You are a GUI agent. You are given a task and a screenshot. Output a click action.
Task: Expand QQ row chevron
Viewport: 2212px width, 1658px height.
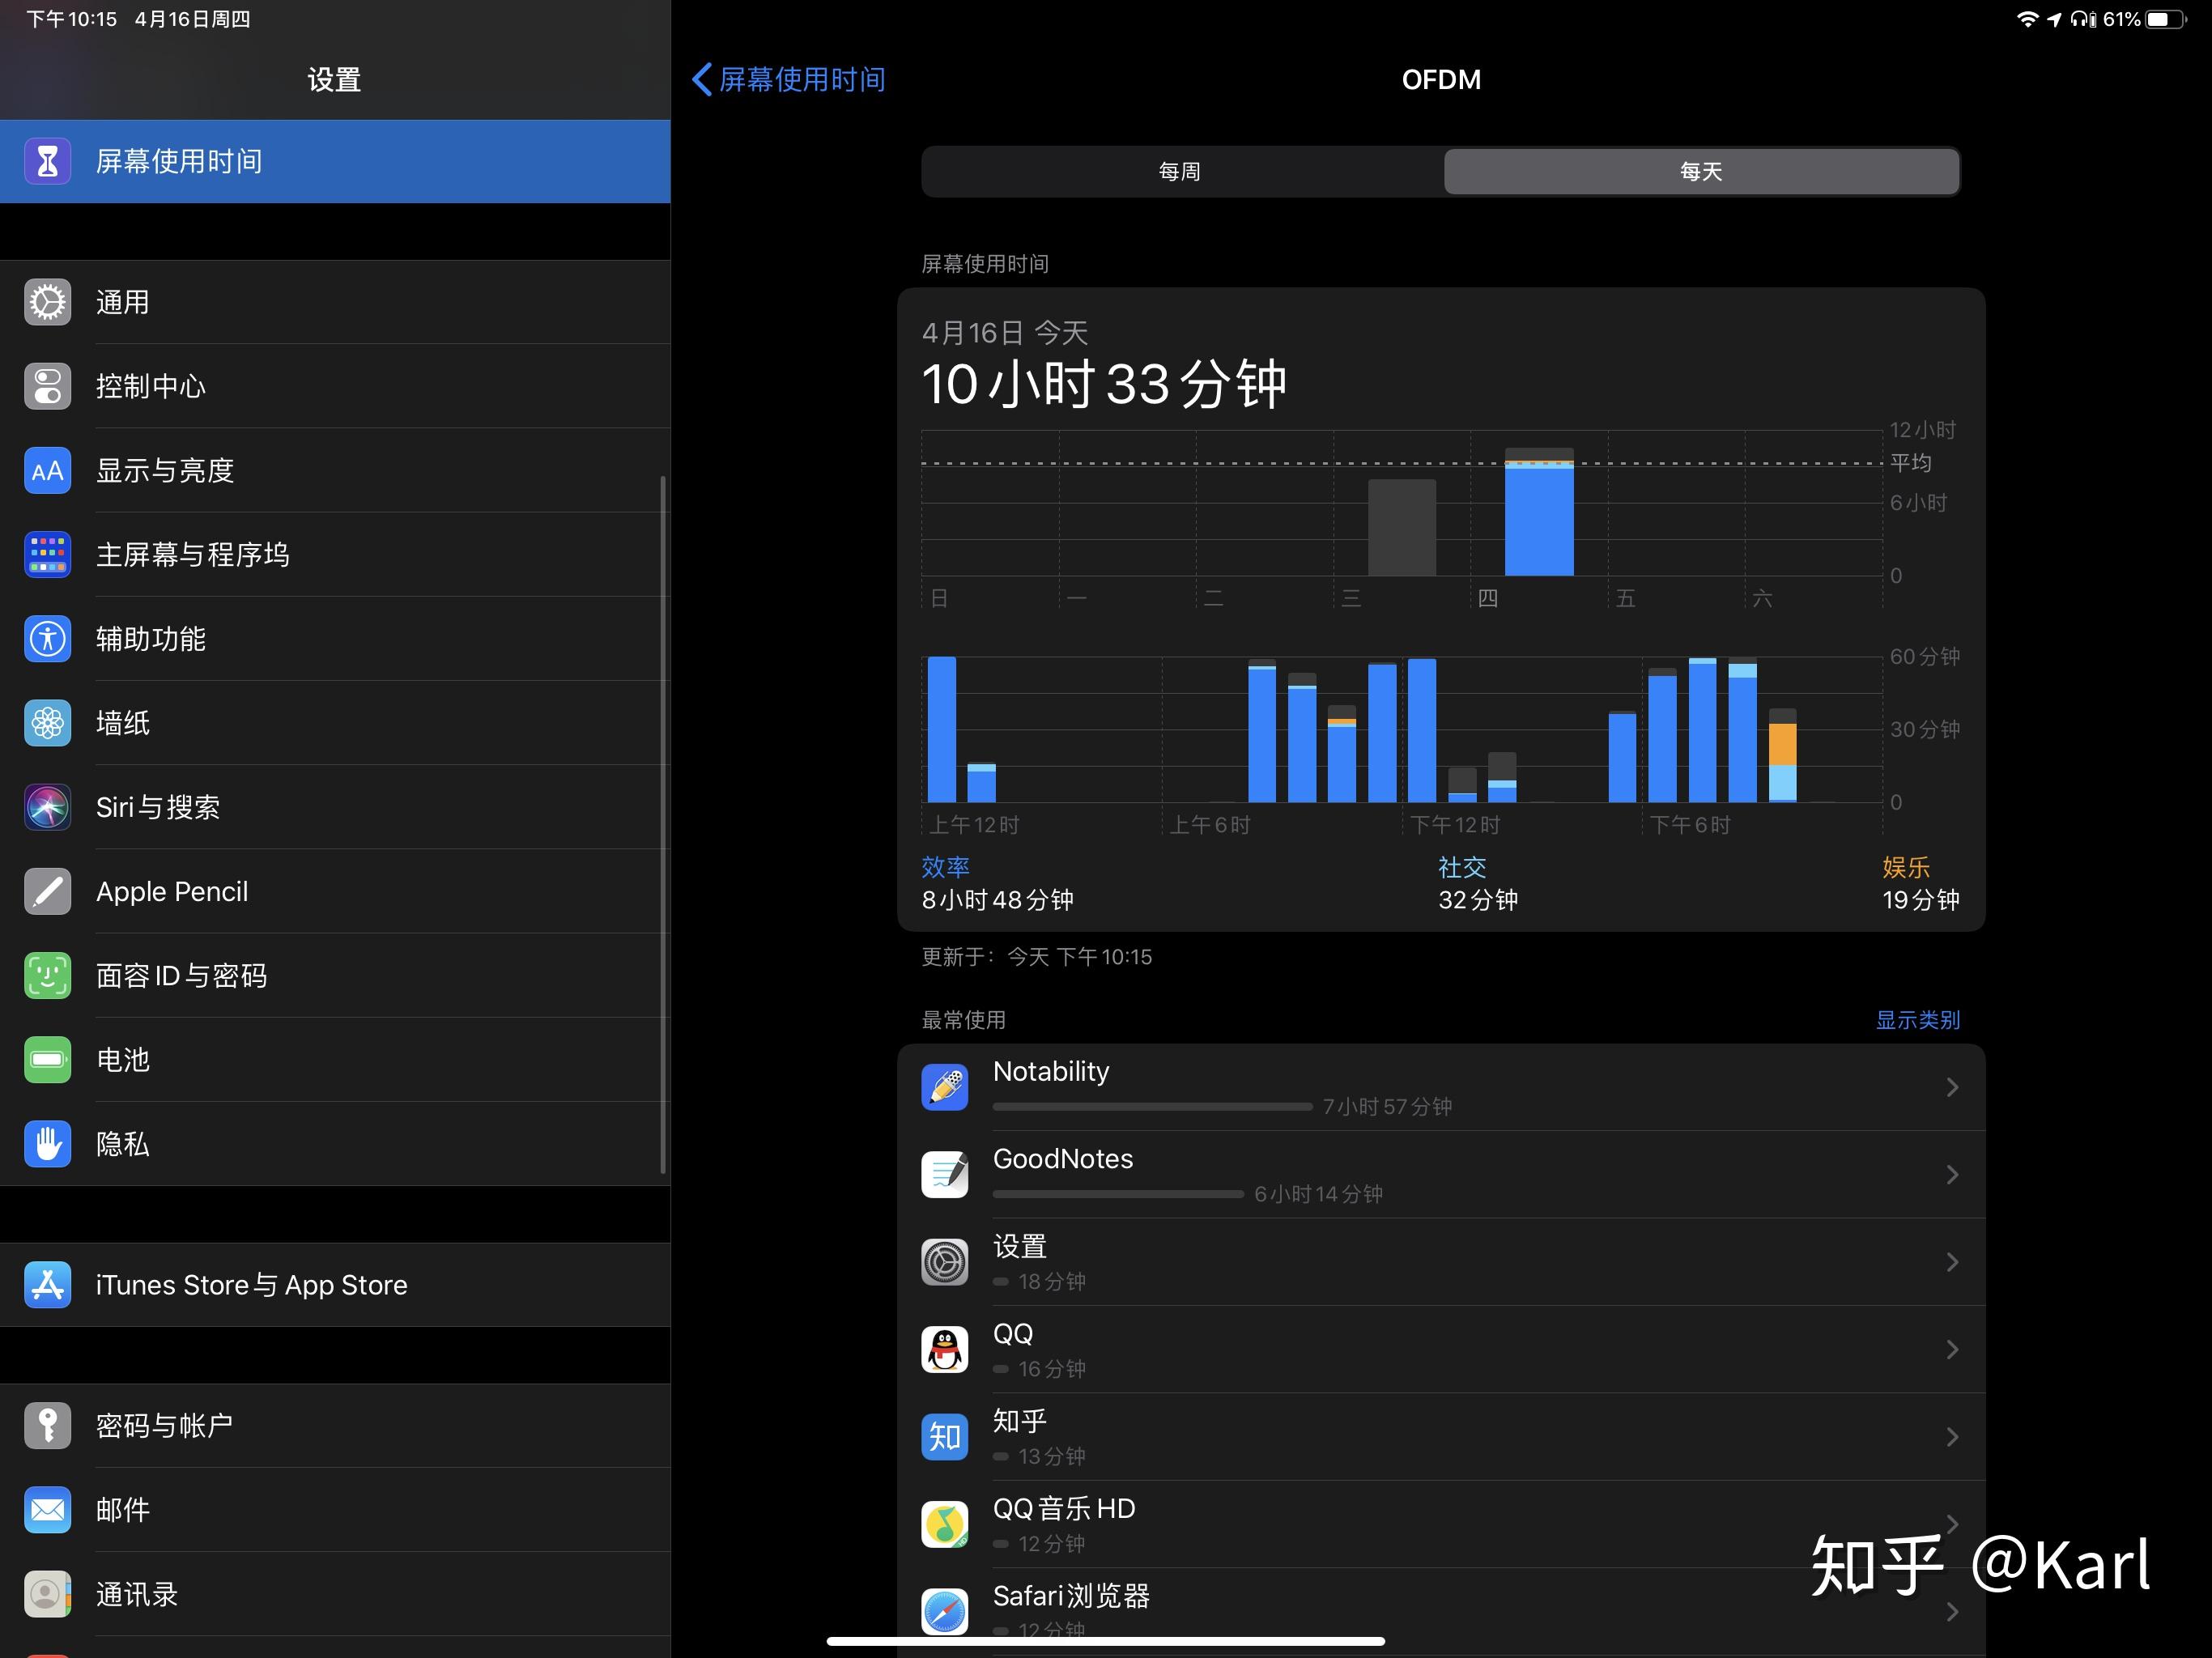tap(1952, 1349)
